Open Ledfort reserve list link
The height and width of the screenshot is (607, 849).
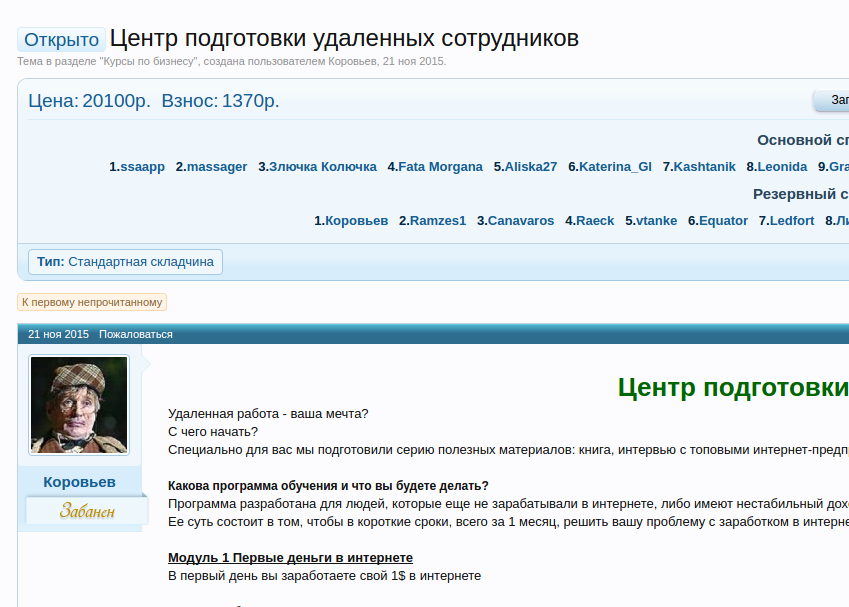[x=792, y=221]
